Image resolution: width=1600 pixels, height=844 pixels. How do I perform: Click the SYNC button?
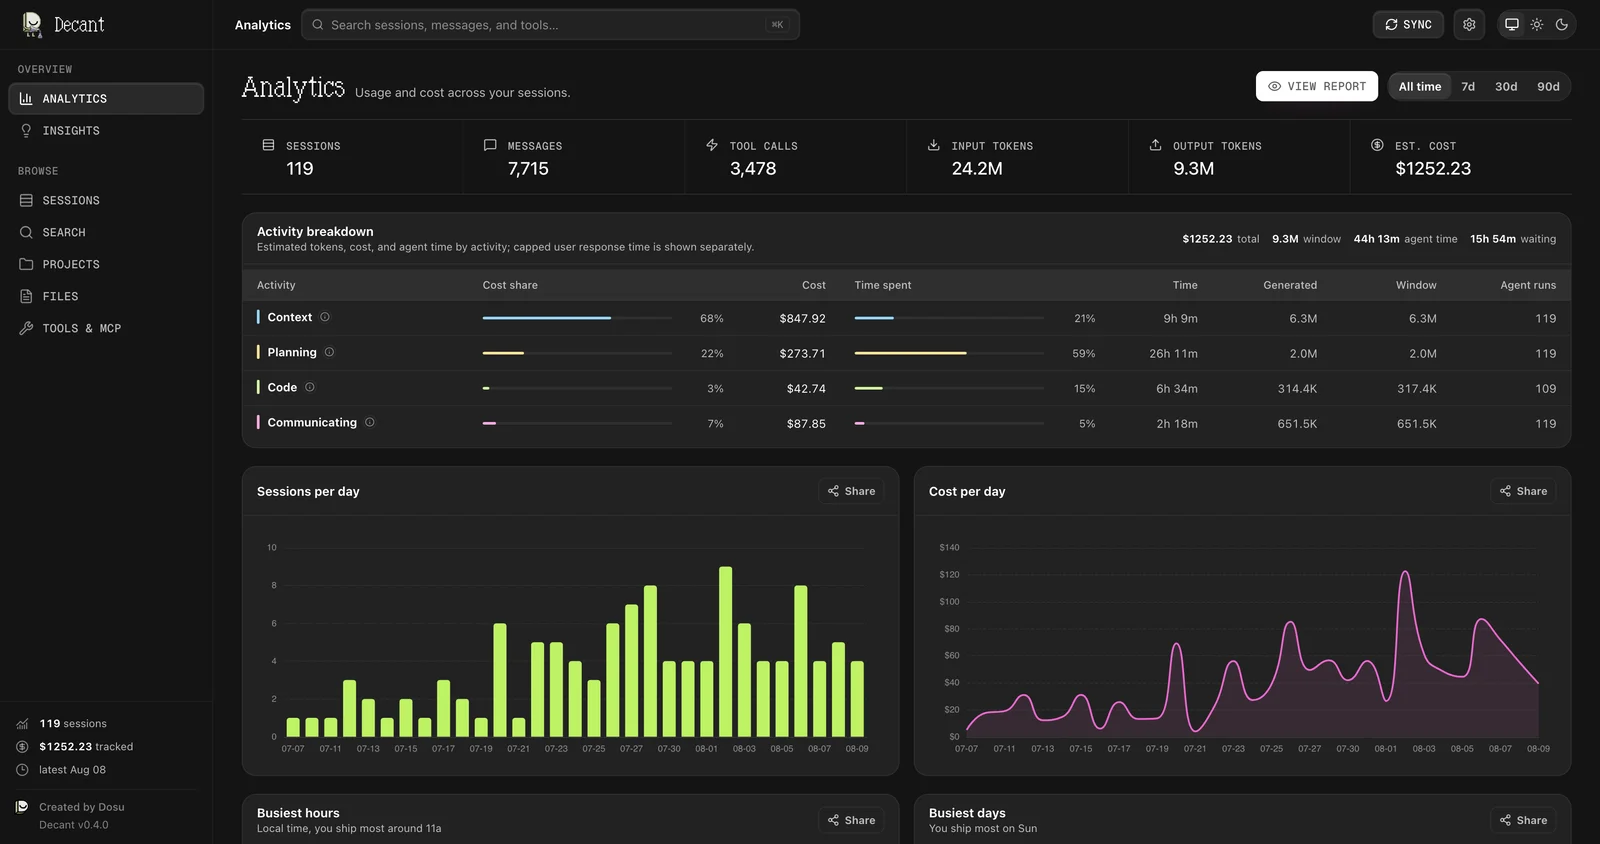coord(1408,25)
